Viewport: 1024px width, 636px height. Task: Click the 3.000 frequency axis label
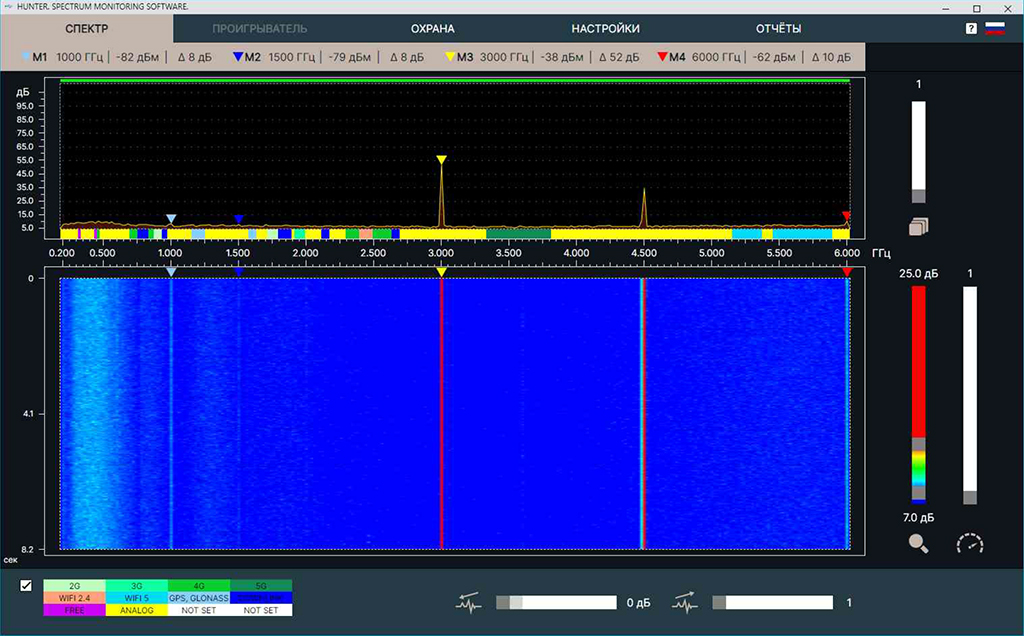coord(441,253)
